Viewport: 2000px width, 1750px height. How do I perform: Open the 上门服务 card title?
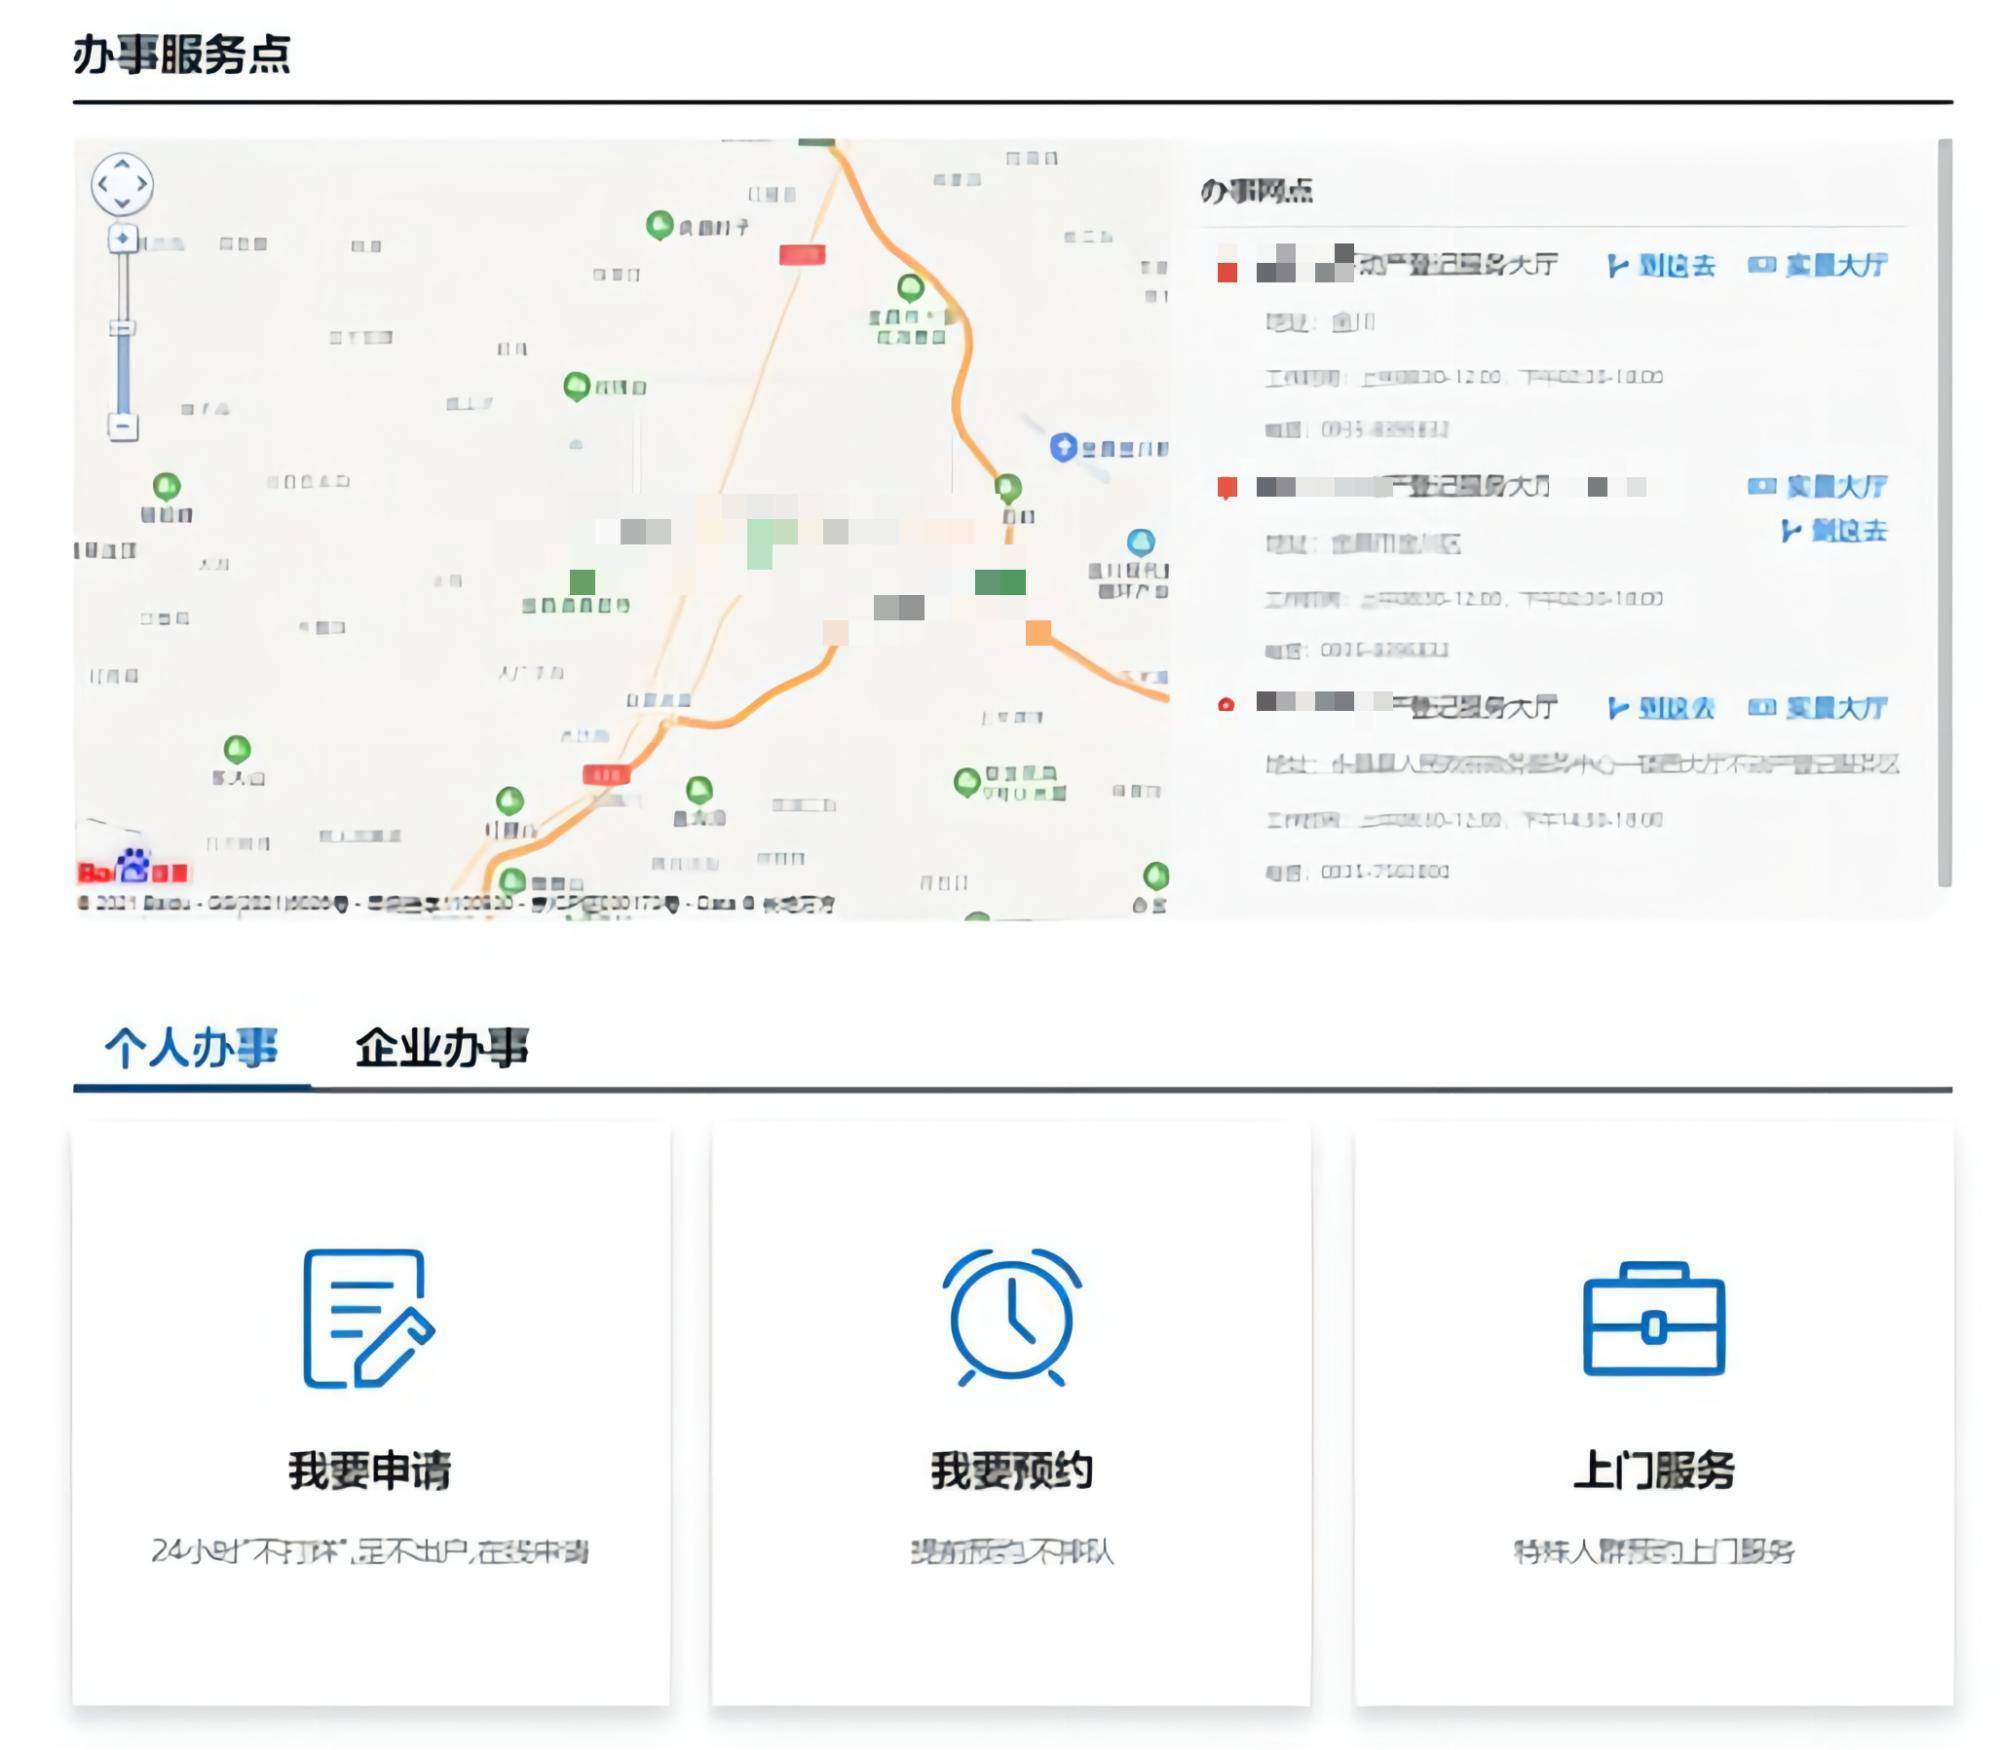point(1653,1471)
